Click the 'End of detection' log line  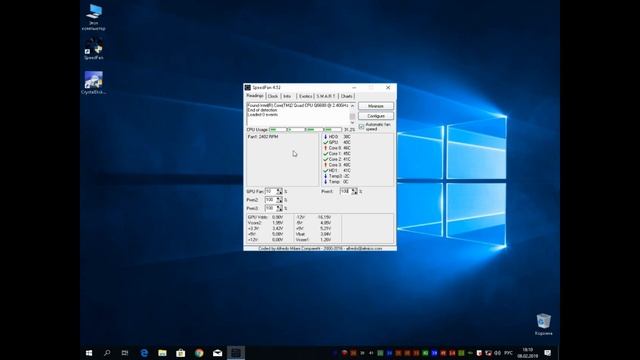[262, 110]
